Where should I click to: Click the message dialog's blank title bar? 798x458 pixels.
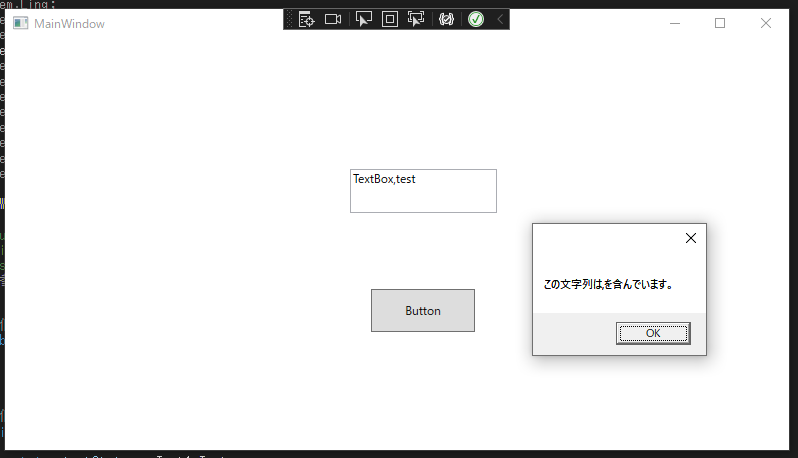click(600, 238)
